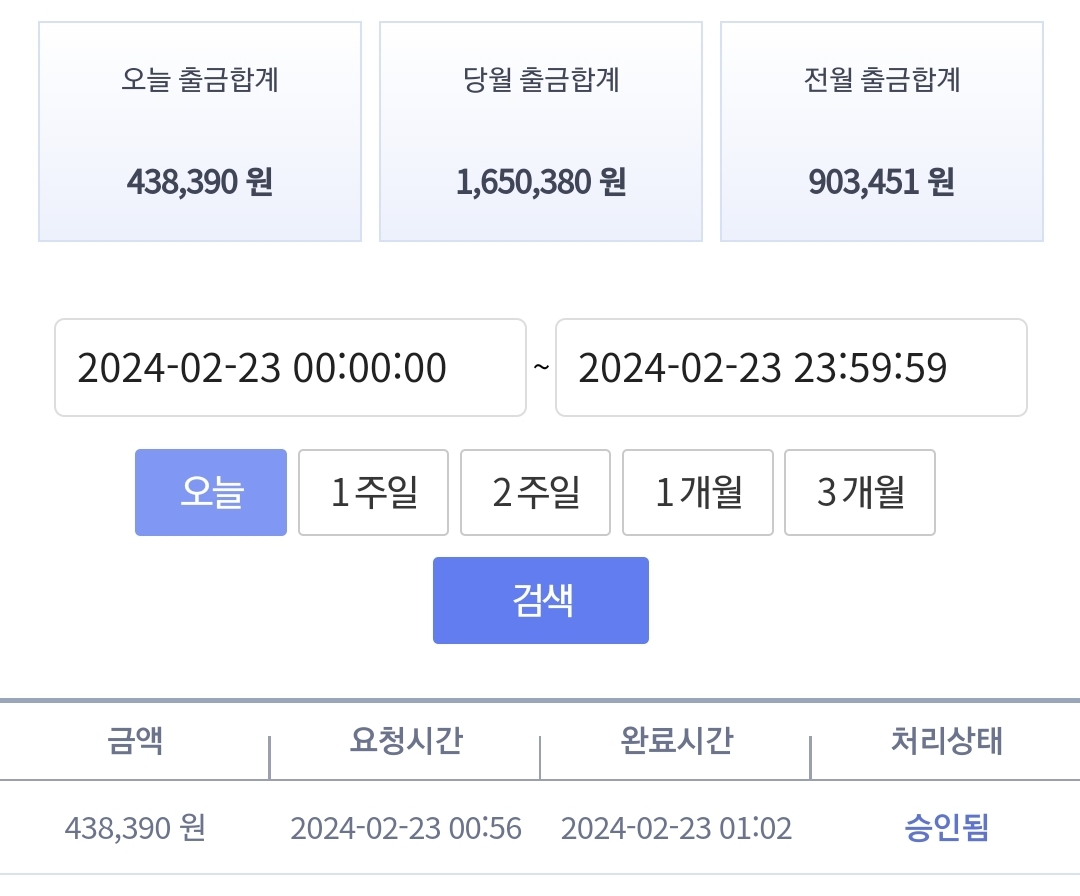Viewport: 1080px width, 896px height.
Task: Click the 당월 출금합계 summary card
Action: (541, 132)
